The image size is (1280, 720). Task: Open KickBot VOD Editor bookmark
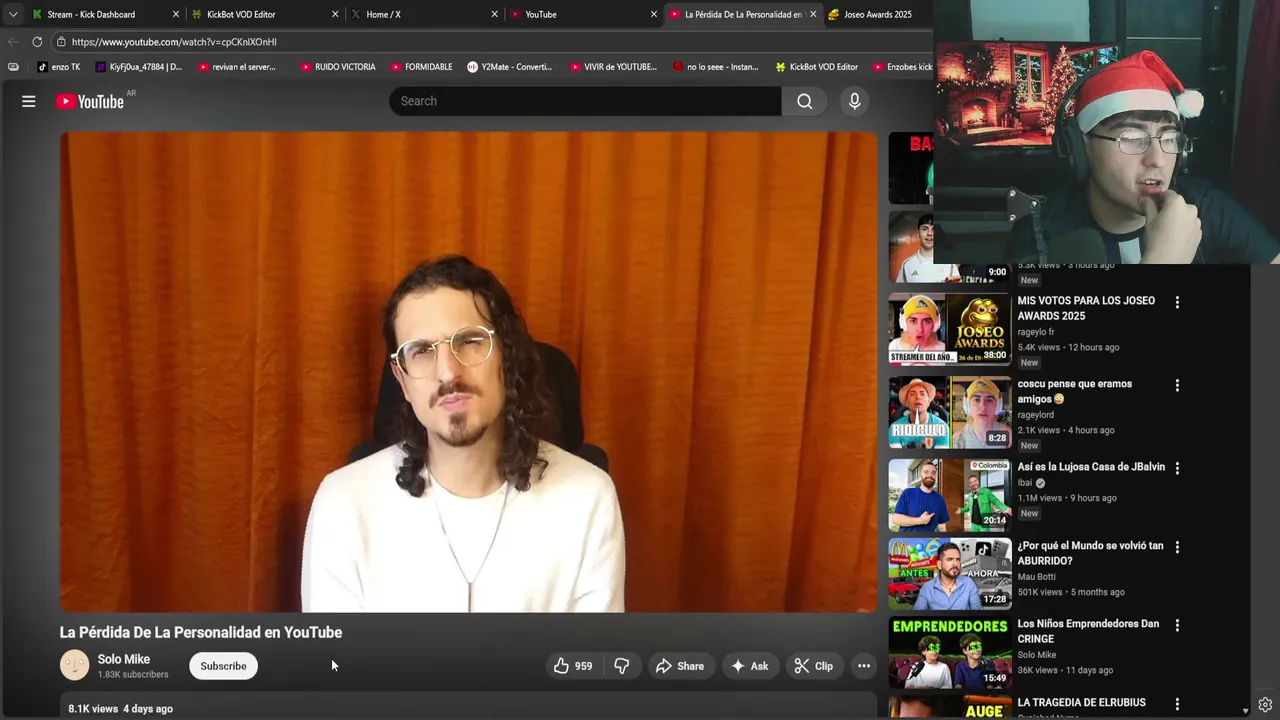coord(816,67)
